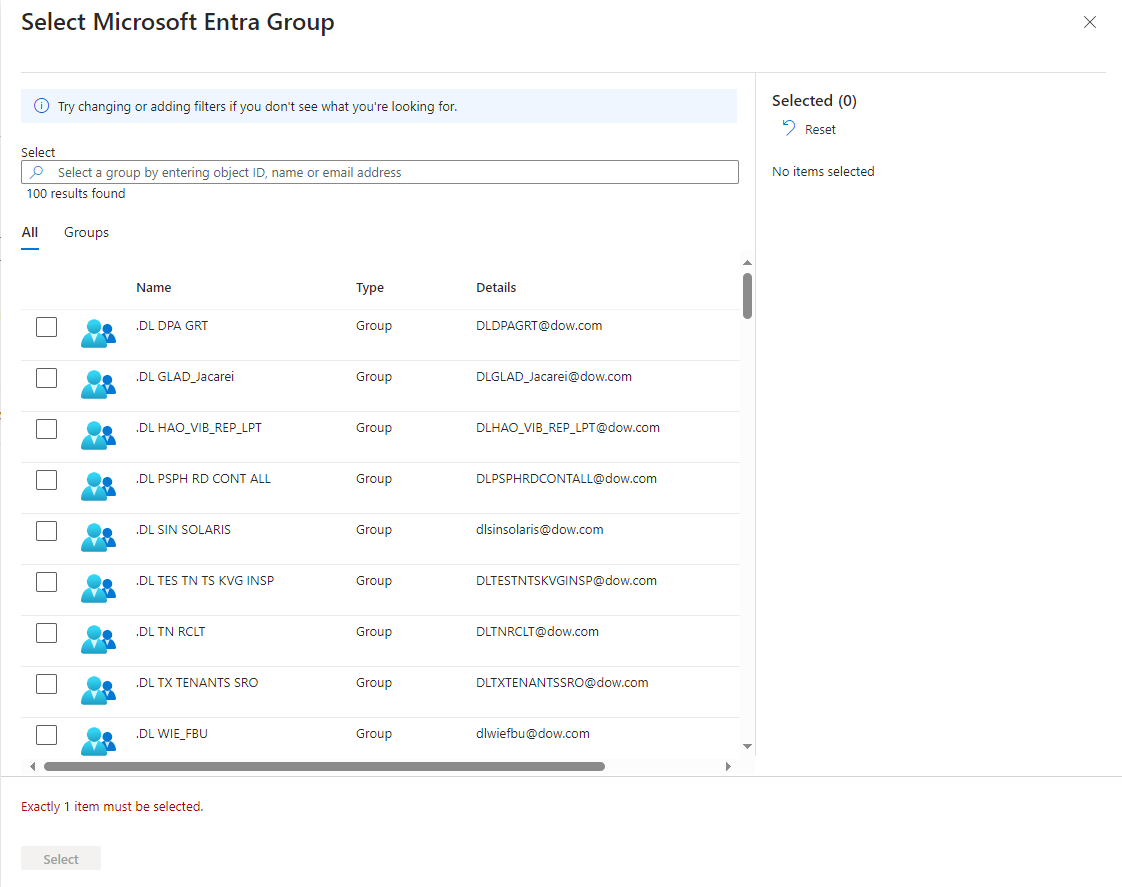Enable the checkbox for .DL TX TENANTS SRO
1122x887 pixels.
[x=46, y=684]
